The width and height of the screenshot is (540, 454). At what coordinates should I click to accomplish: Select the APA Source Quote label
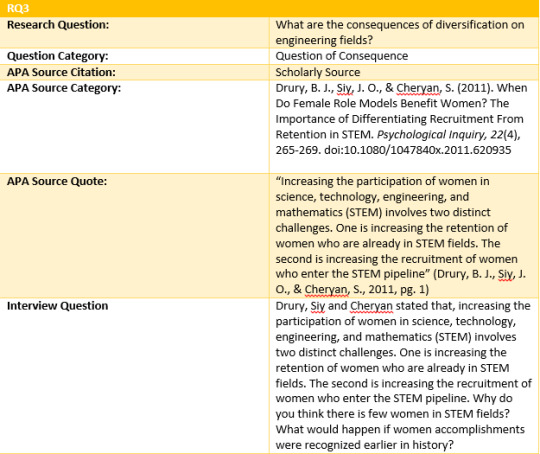(x=57, y=181)
